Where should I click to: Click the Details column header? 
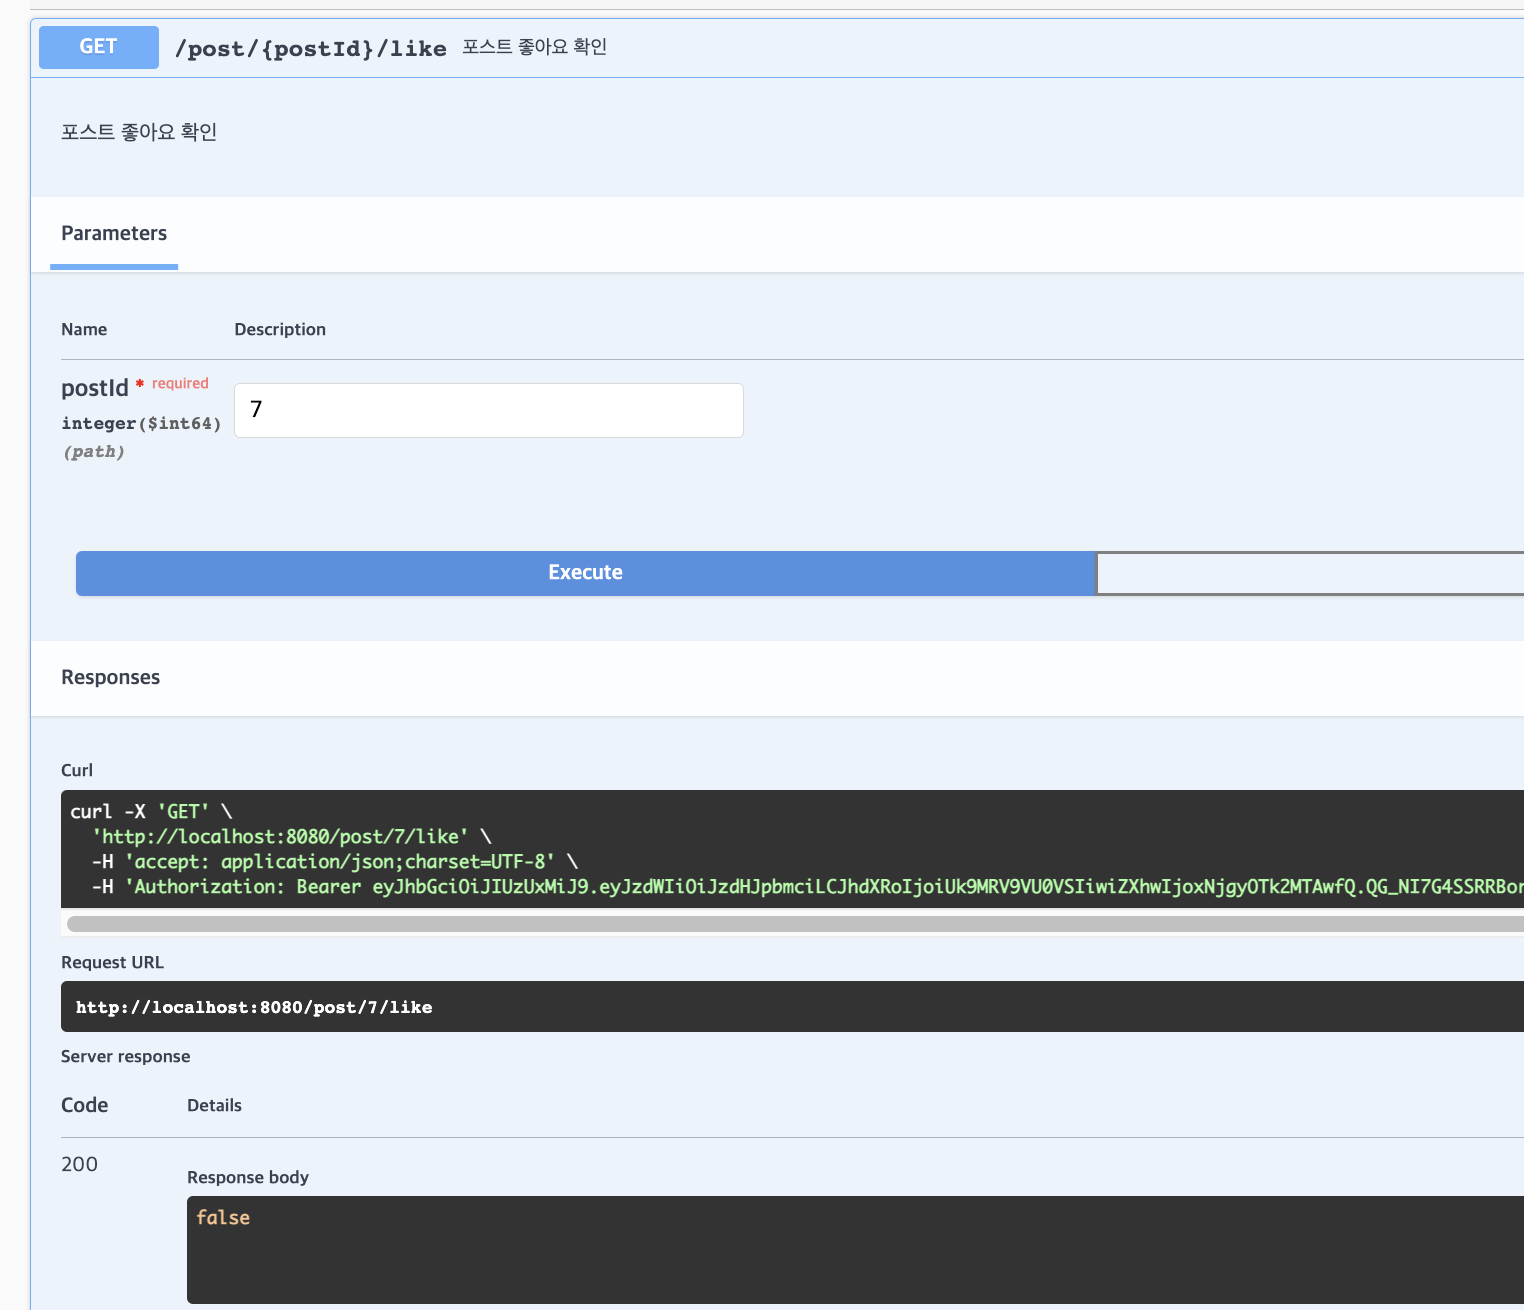tap(215, 1105)
